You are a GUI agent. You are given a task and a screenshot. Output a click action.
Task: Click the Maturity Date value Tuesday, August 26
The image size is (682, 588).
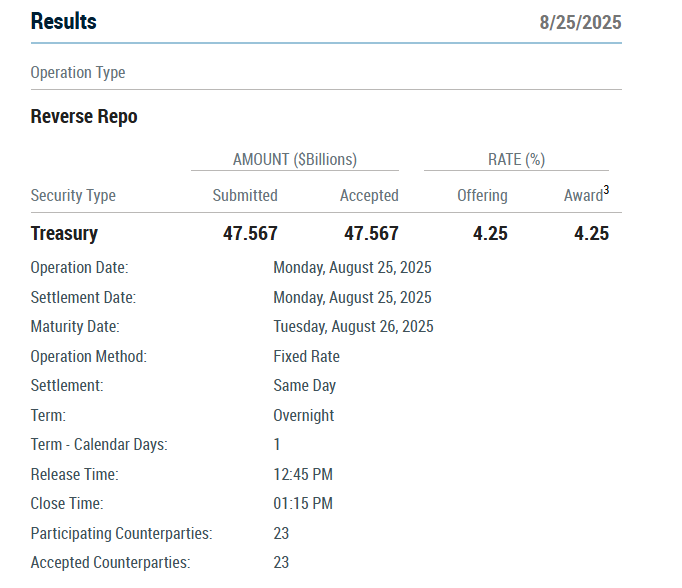pyautogui.click(x=353, y=327)
